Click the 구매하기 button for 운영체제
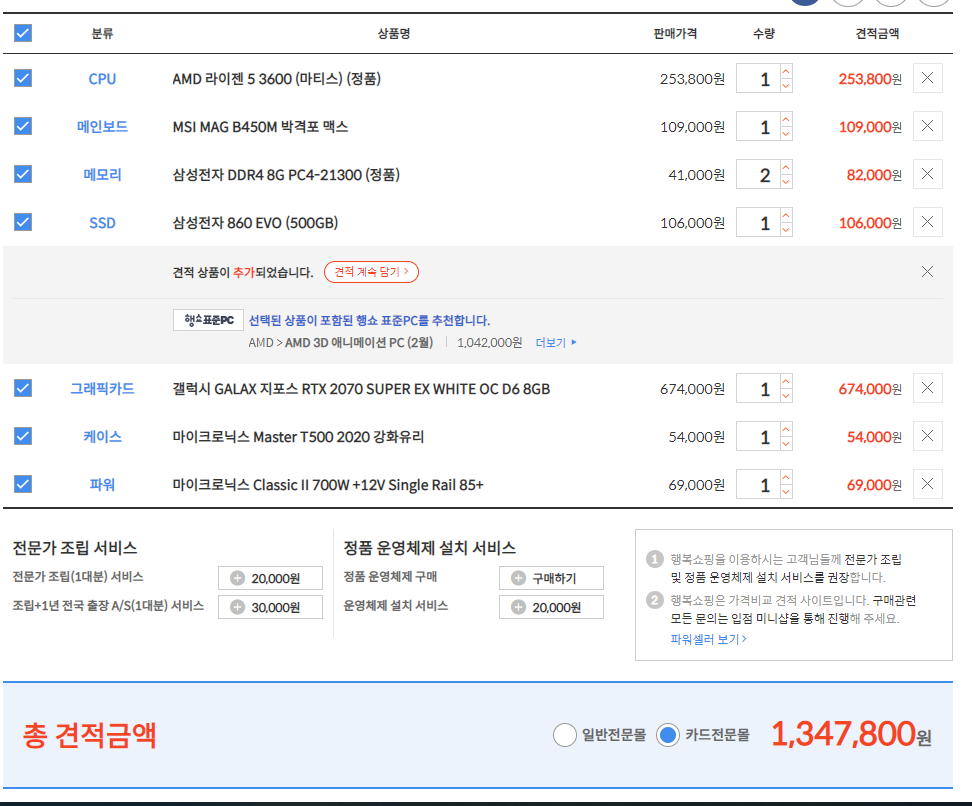This screenshot has width=972, height=806. pos(551,578)
